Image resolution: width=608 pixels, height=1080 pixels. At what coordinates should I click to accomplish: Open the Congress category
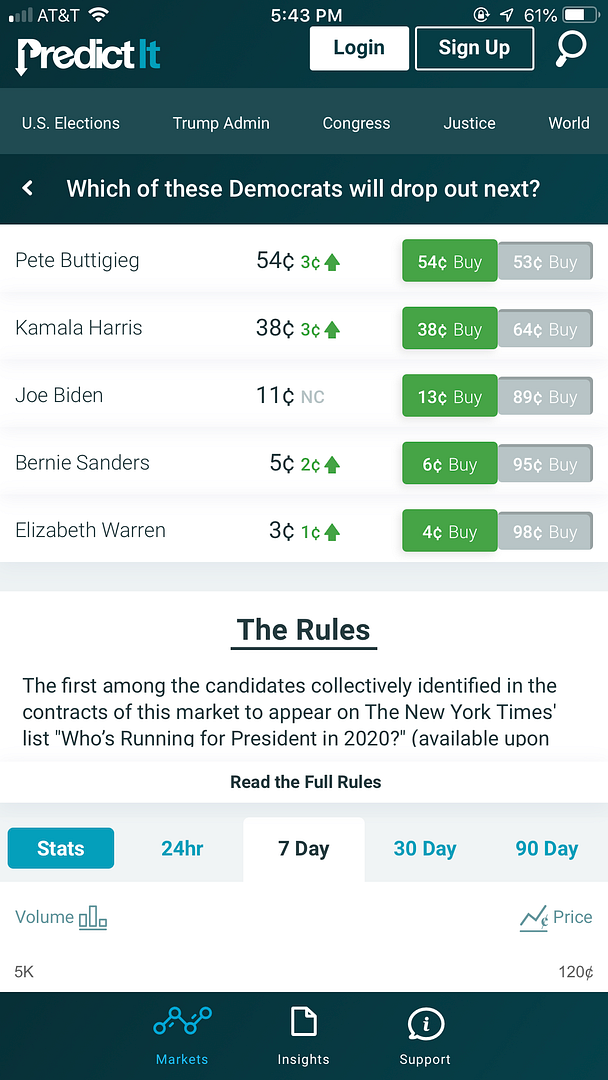click(x=356, y=123)
